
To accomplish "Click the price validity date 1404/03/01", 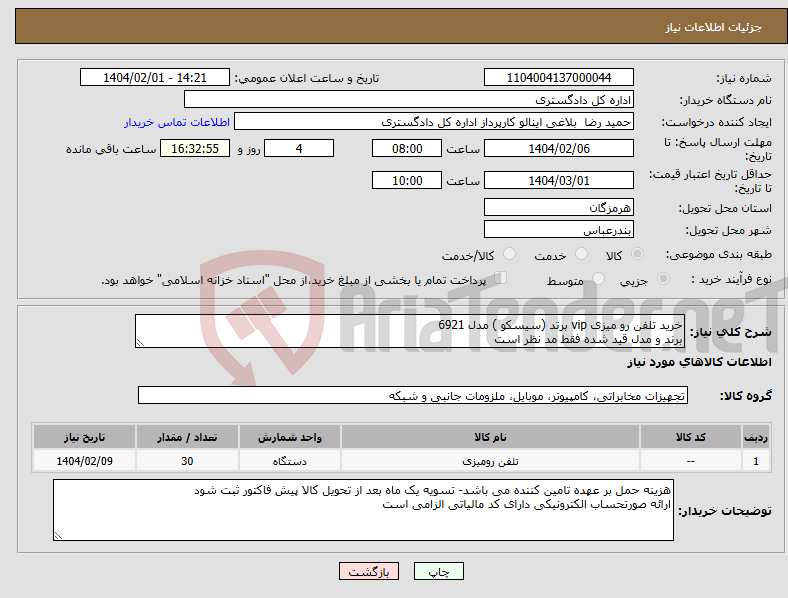I will [x=558, y=180].
